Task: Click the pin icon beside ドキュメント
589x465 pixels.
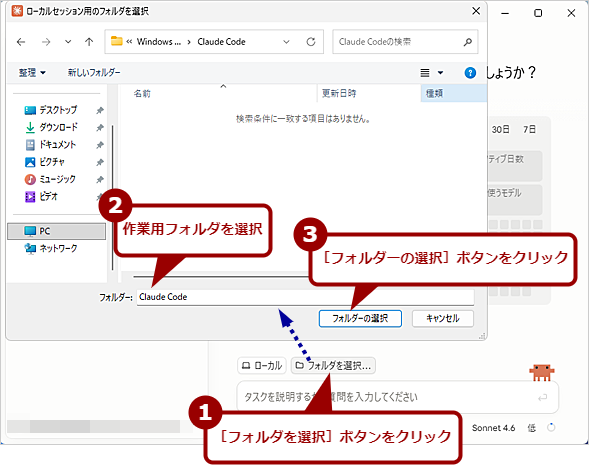Action: 100,145
